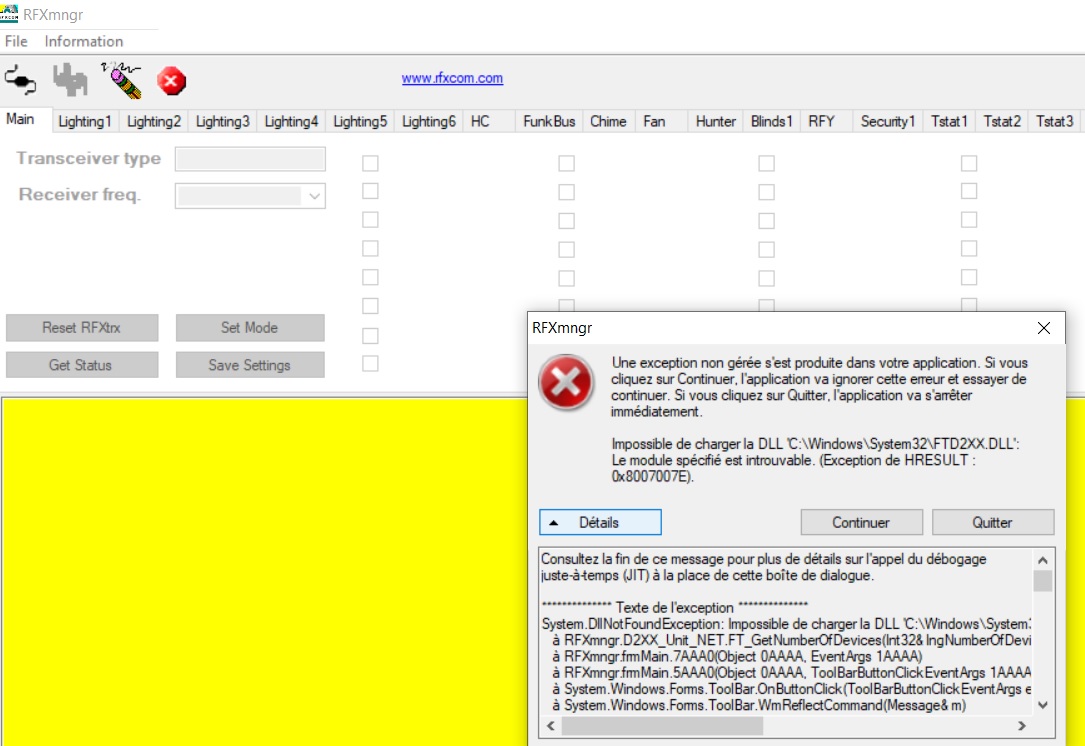Click the 'RFXmngr.frmMain.7AAA0' stack trace line
This screenshot has width=1085, height=746.
[738, 656]
